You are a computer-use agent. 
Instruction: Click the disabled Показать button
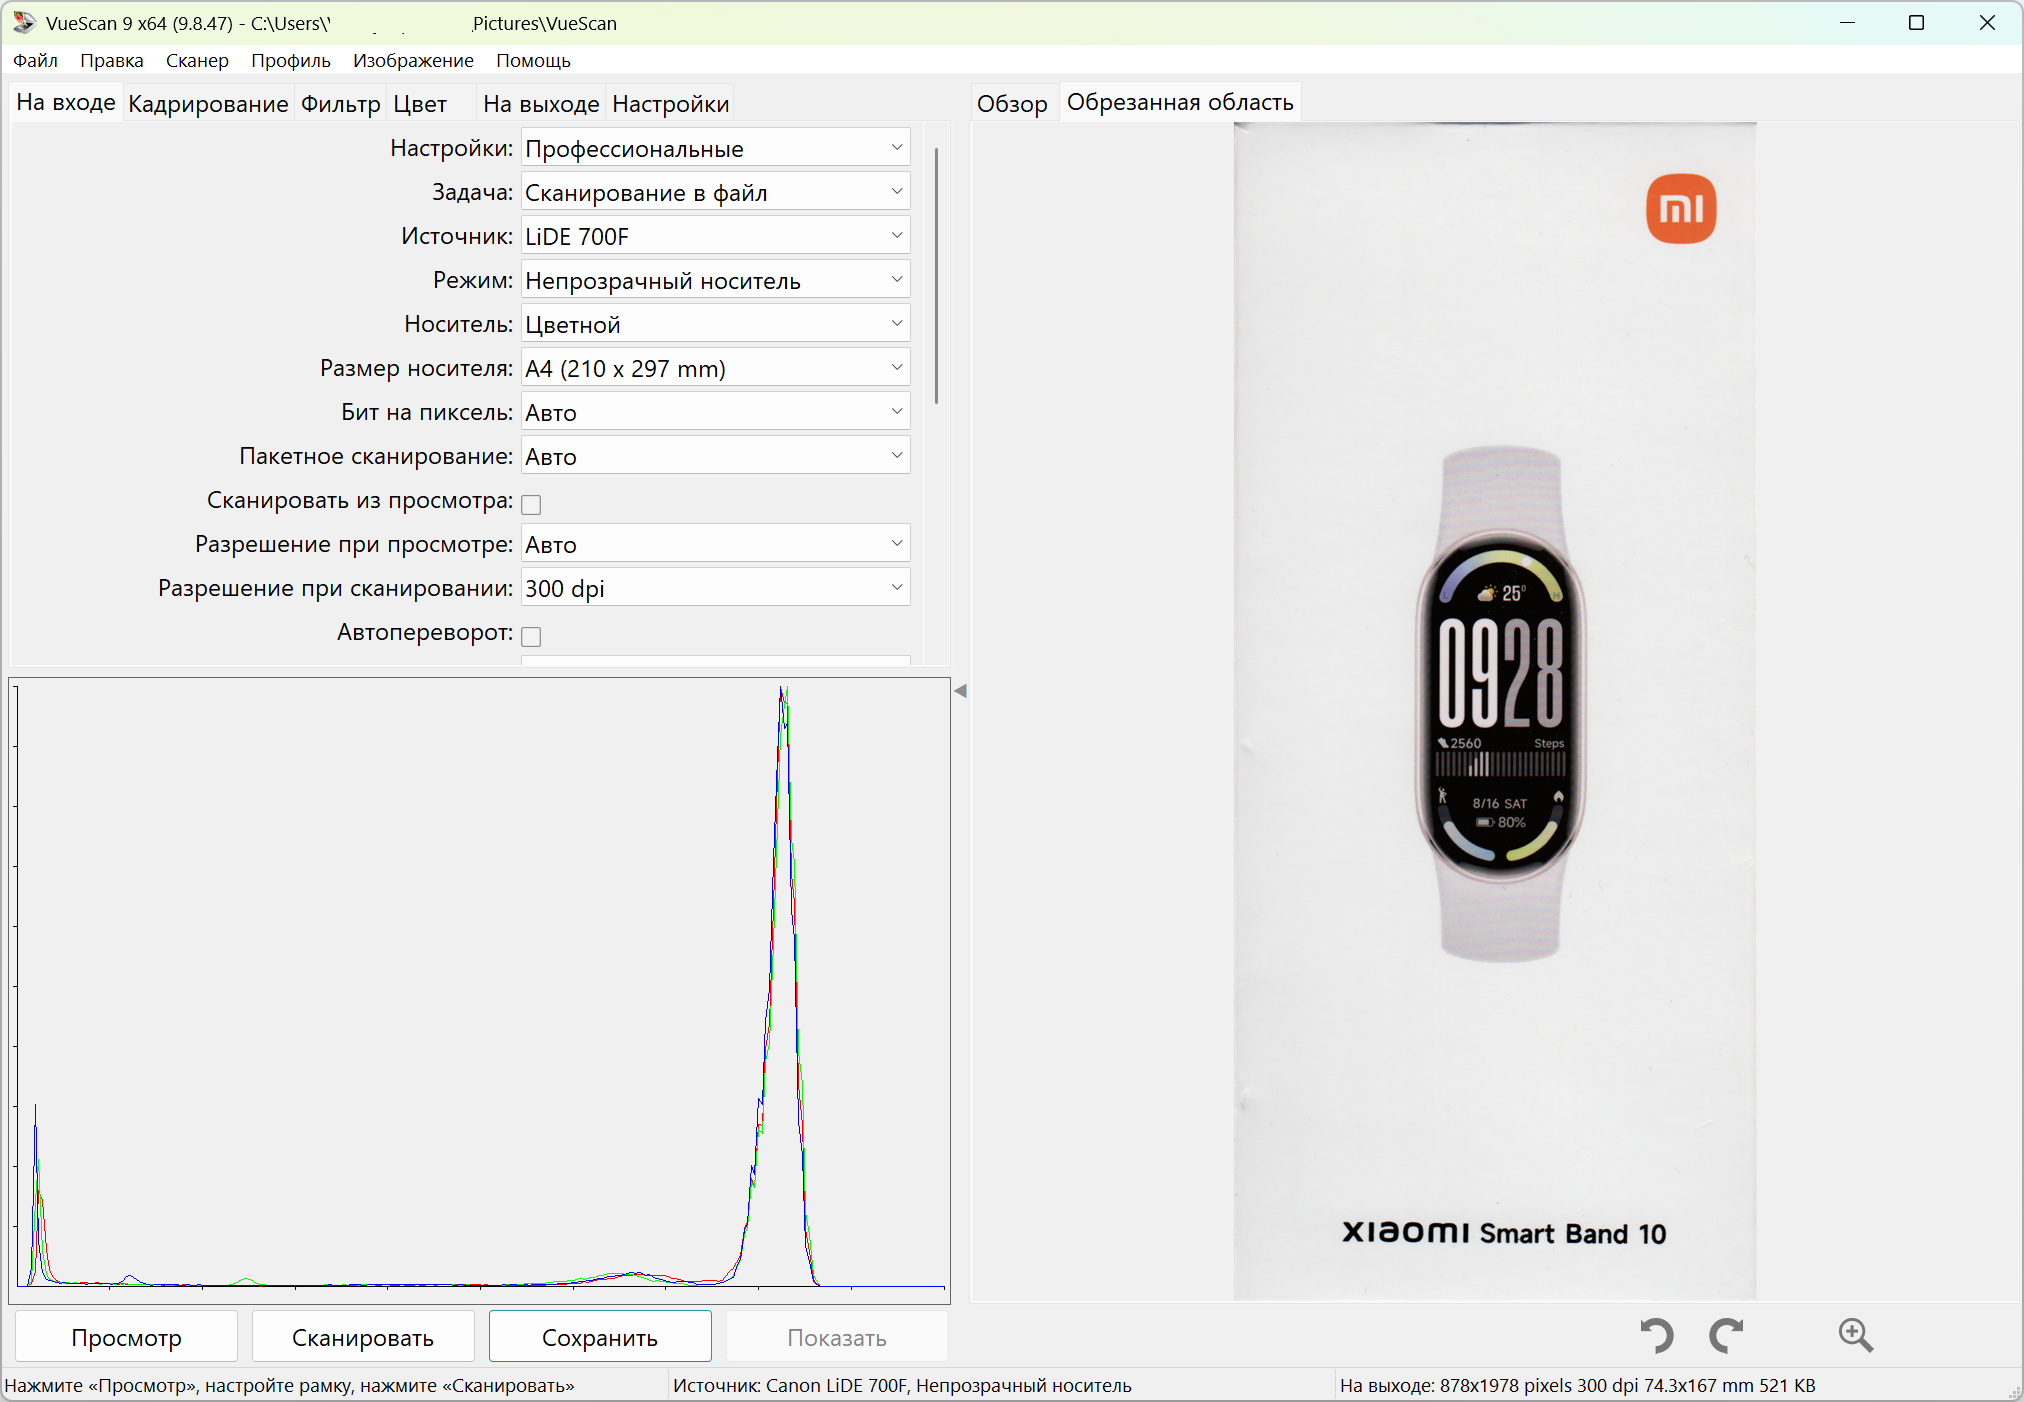837,1337
